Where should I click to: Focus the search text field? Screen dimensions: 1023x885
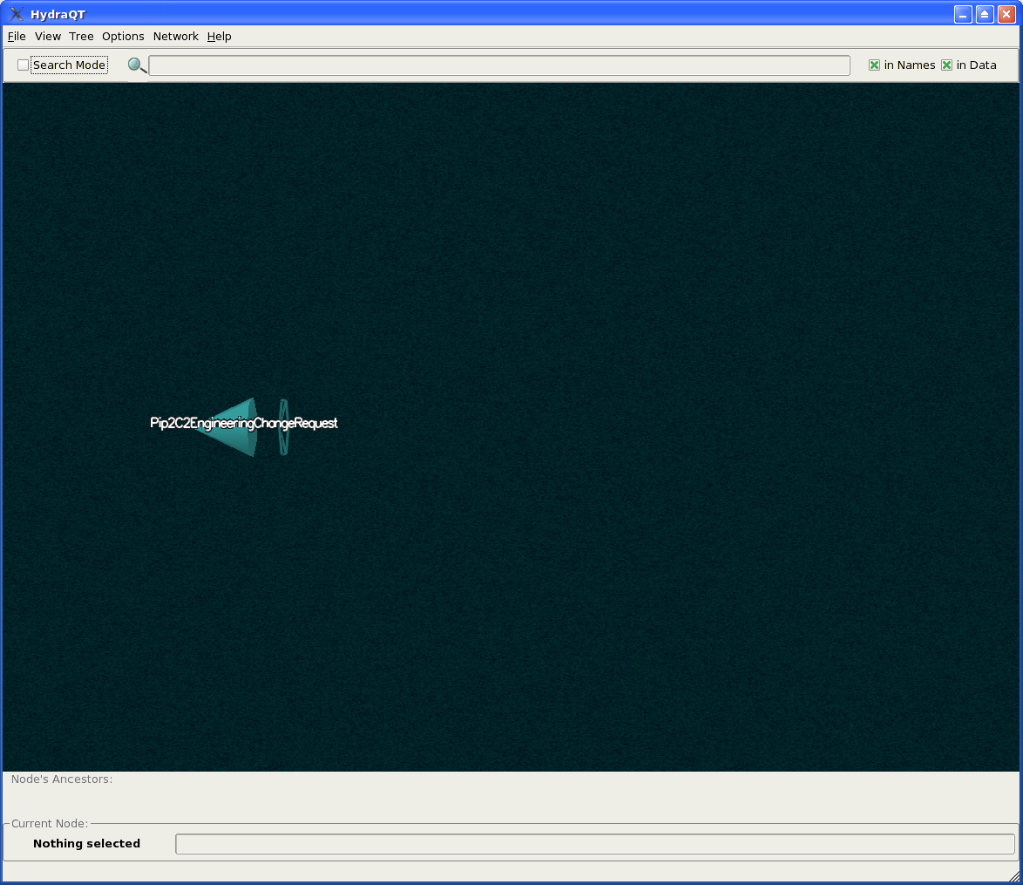(x=499, y=65)
